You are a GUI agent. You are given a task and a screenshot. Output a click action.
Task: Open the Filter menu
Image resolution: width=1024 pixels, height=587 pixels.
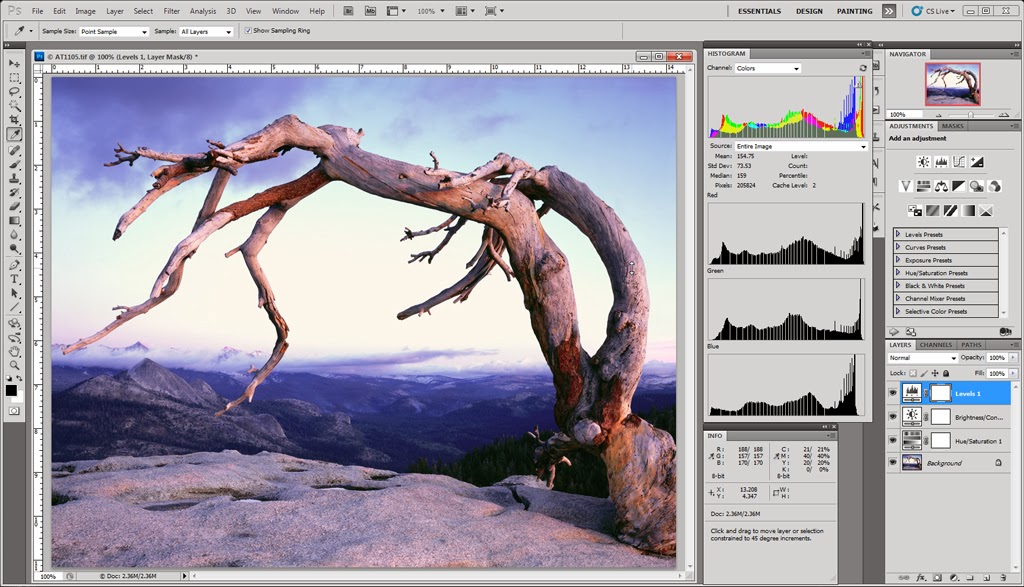pos(172,11)
